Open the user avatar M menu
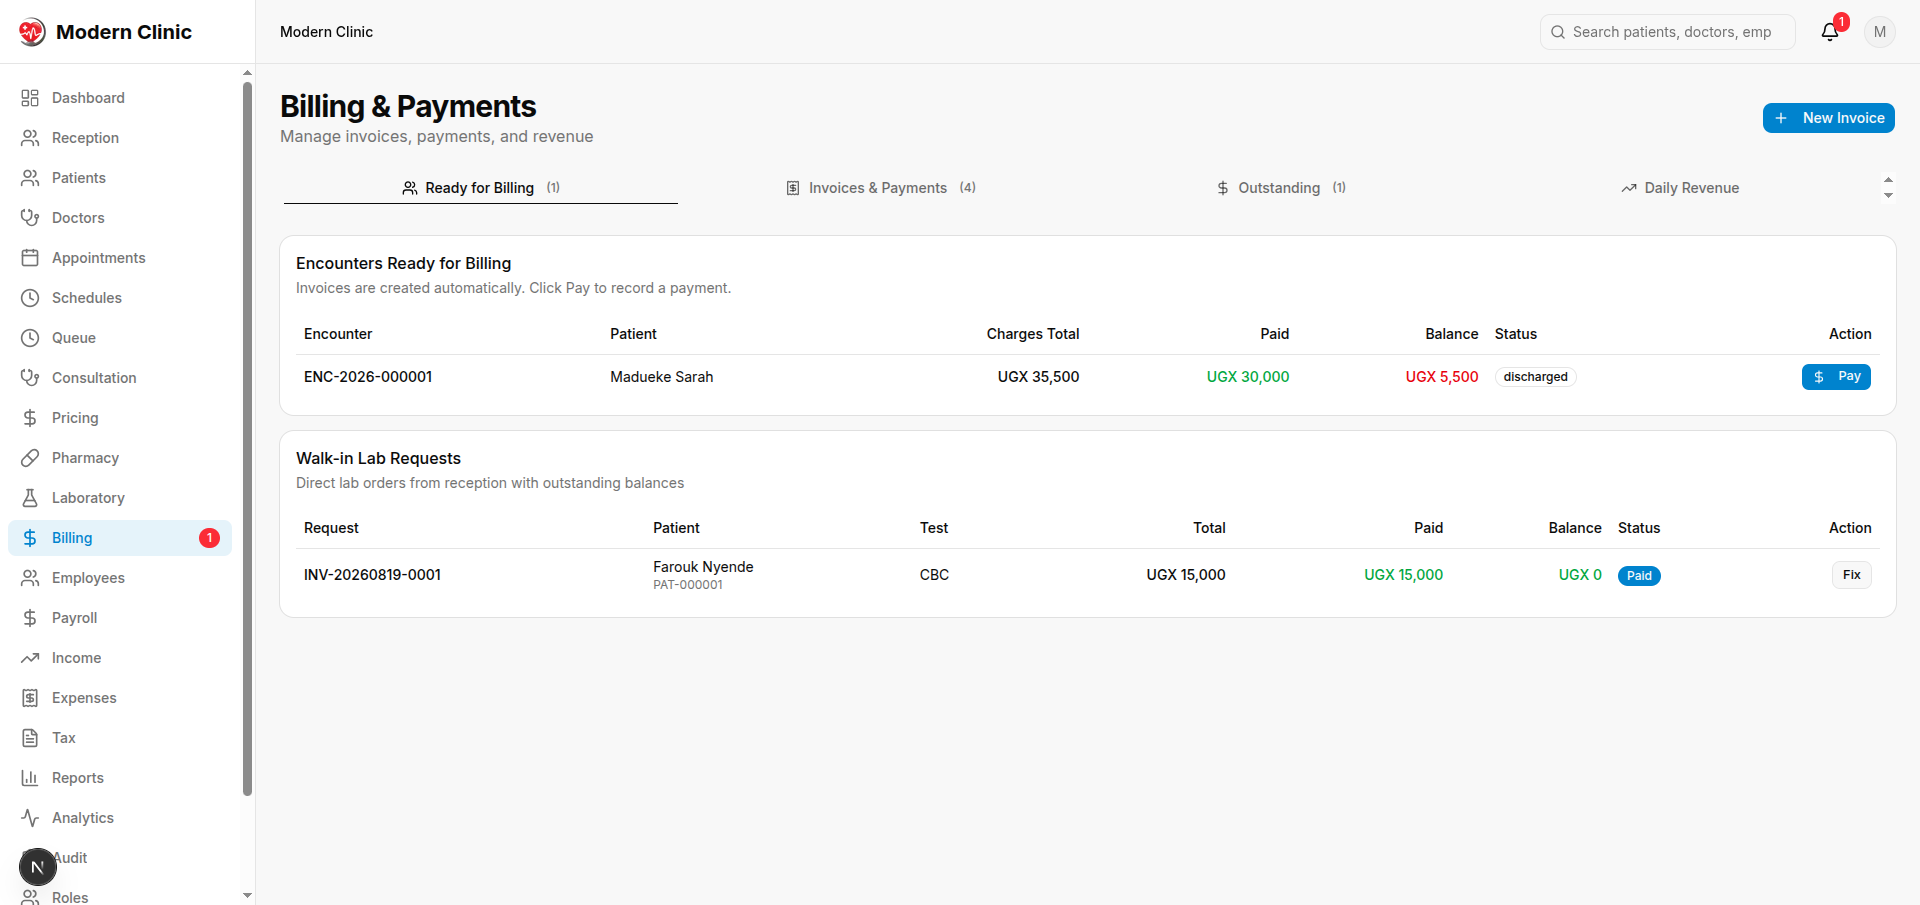Viewport: 1920px width, 905px height. [1880, 32]
